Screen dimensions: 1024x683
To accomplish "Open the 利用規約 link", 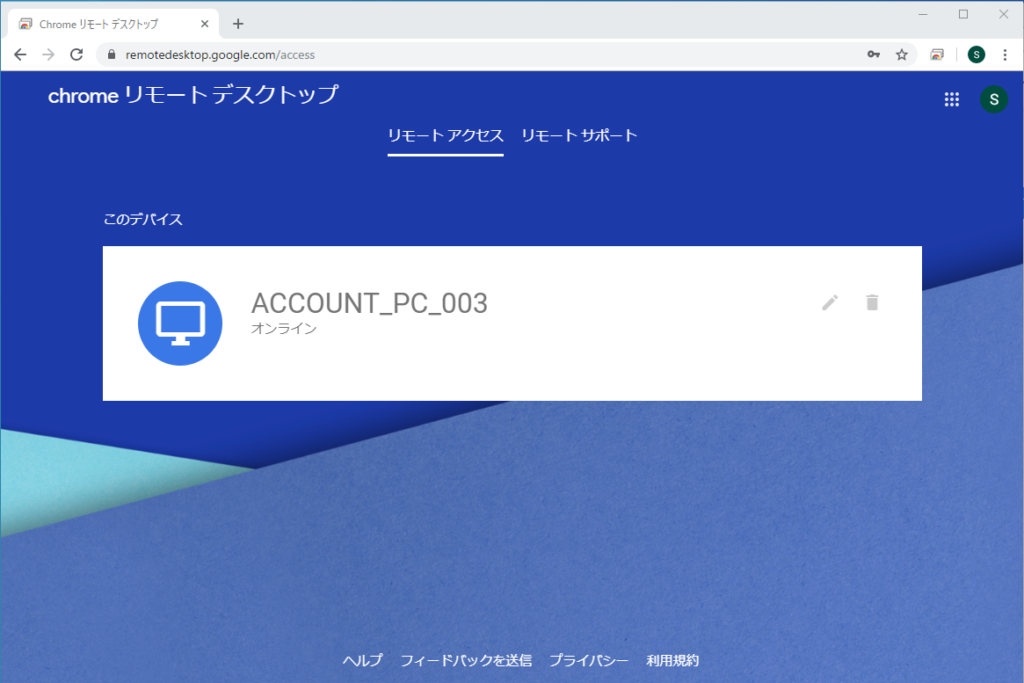I will tap(673, 661).
